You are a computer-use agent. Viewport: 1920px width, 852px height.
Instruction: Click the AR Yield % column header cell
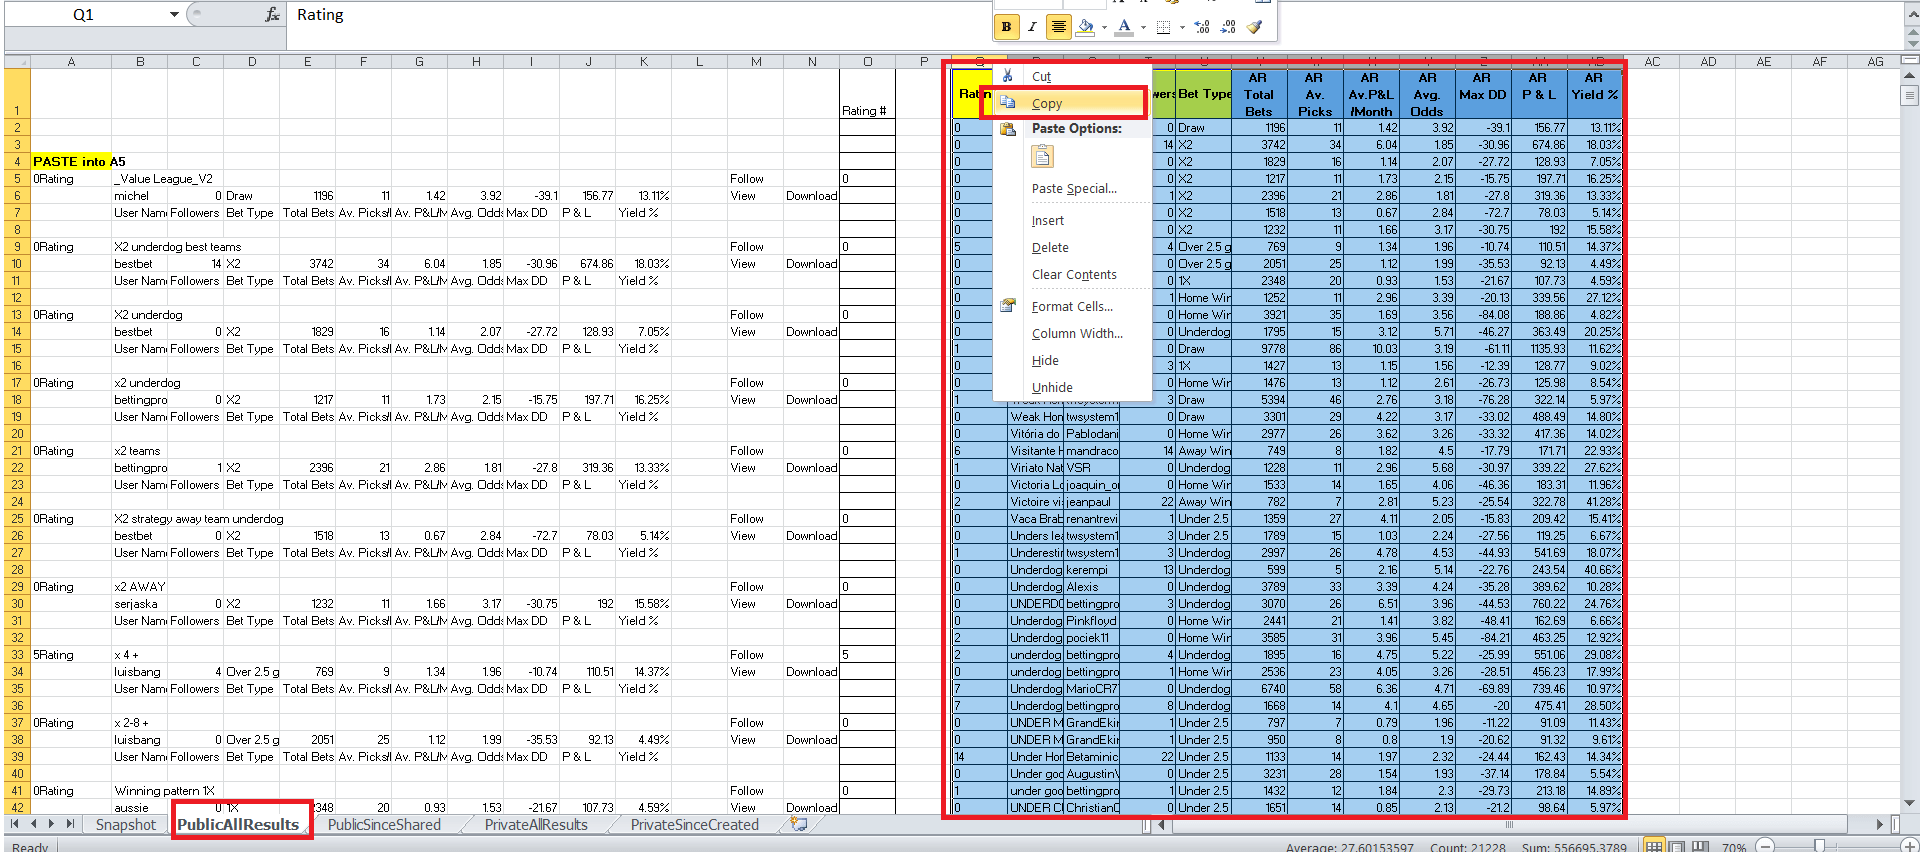pos(1594,94)
